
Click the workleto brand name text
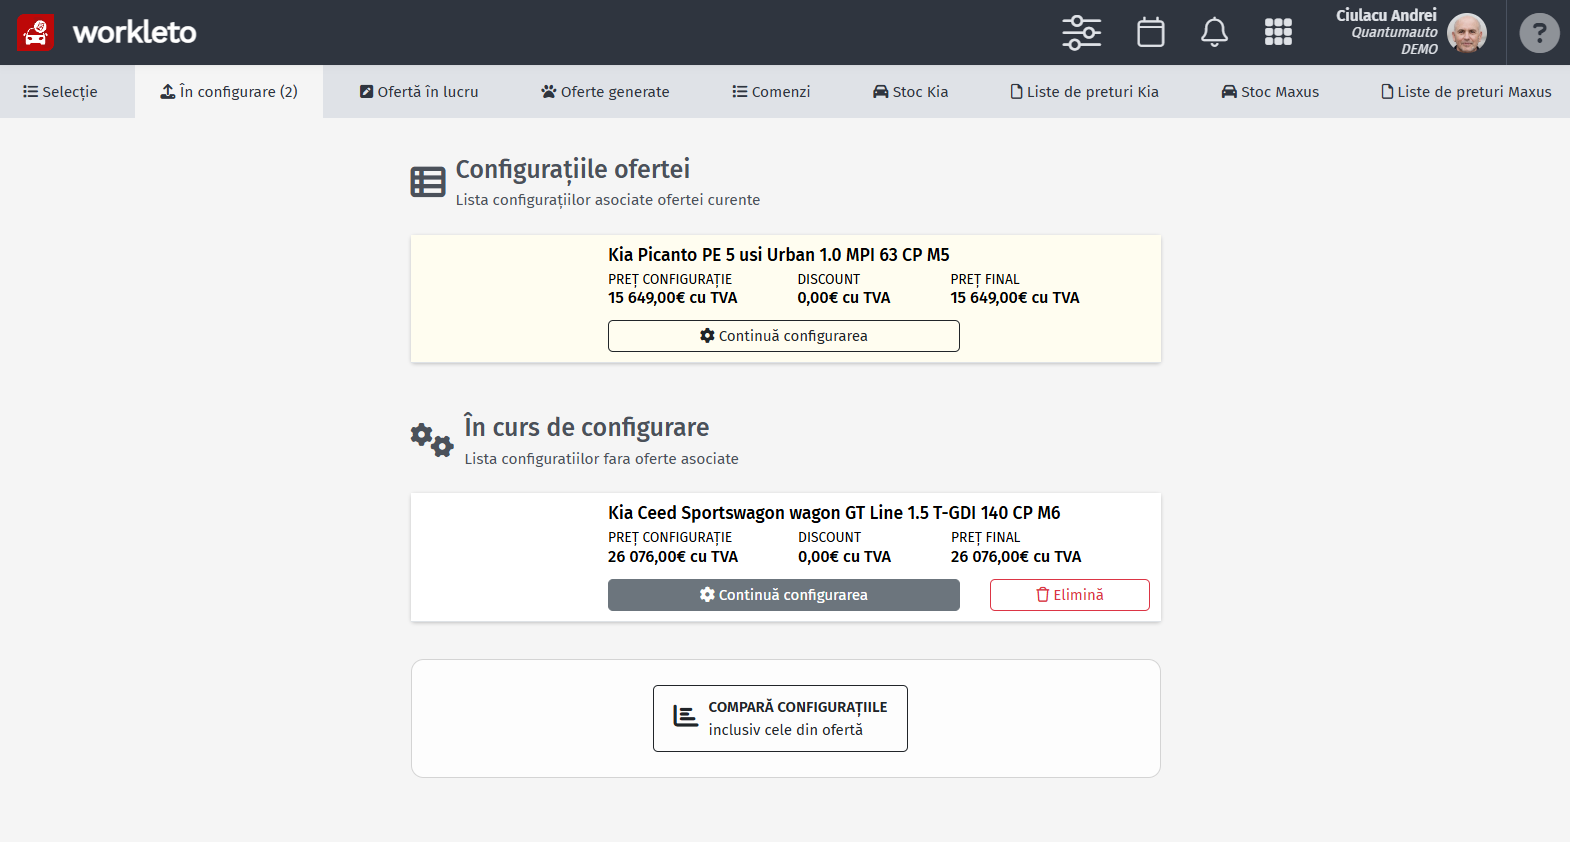tap(135, 32)
